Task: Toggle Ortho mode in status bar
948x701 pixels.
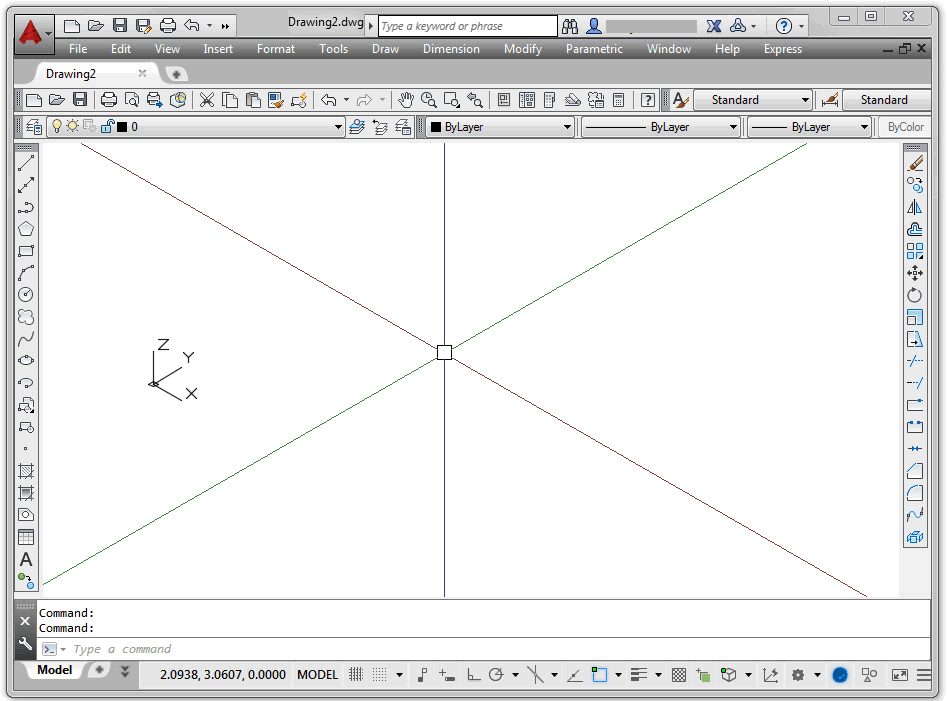Action: [474, 675]
